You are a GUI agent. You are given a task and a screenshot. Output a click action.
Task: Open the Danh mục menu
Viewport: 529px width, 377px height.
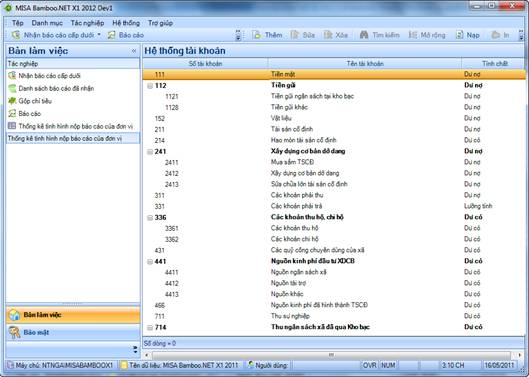(x=47, y=23)
